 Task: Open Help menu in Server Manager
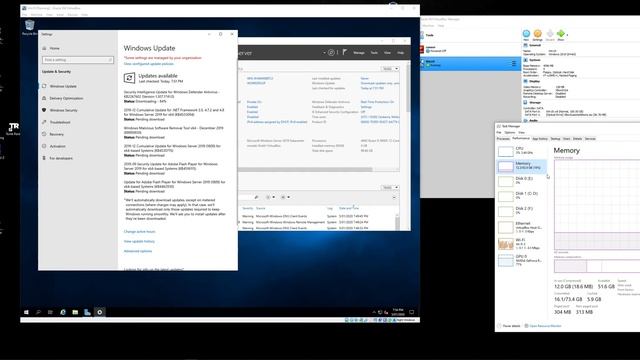401,53
